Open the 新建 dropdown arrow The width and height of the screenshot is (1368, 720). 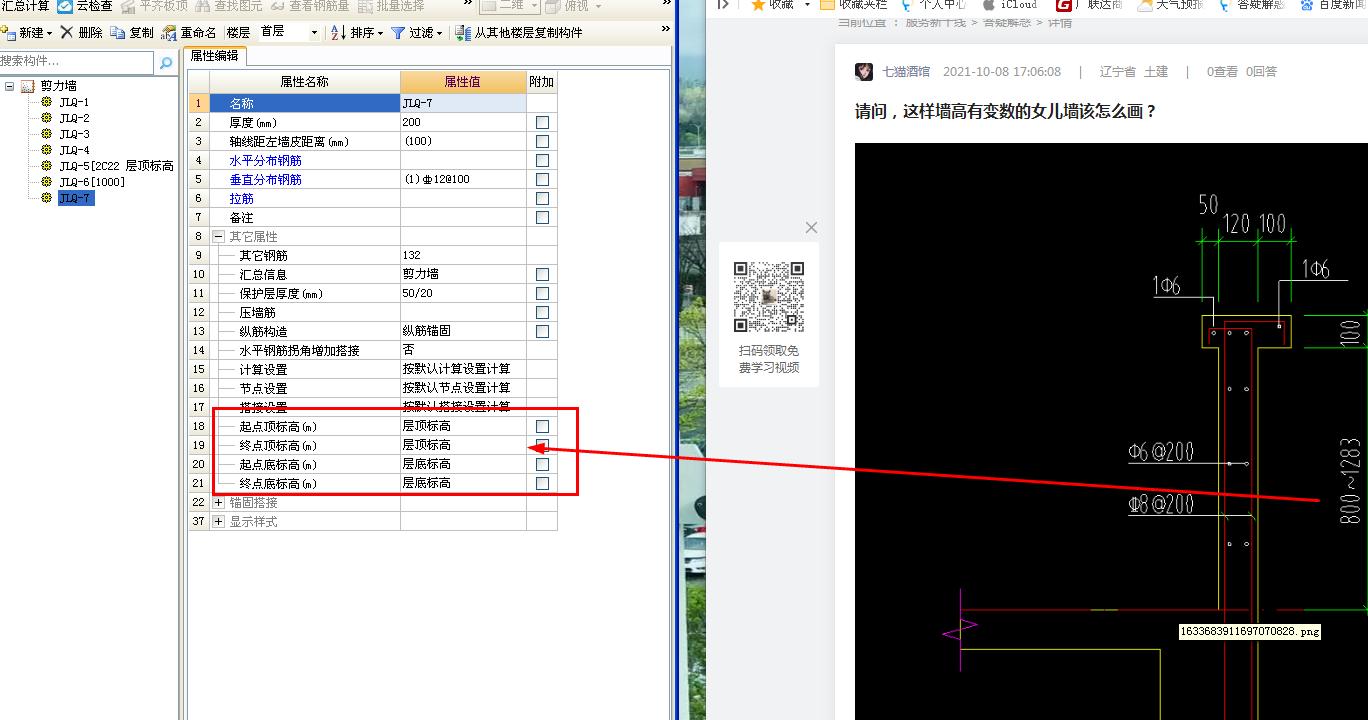click(x=50, y=33)
